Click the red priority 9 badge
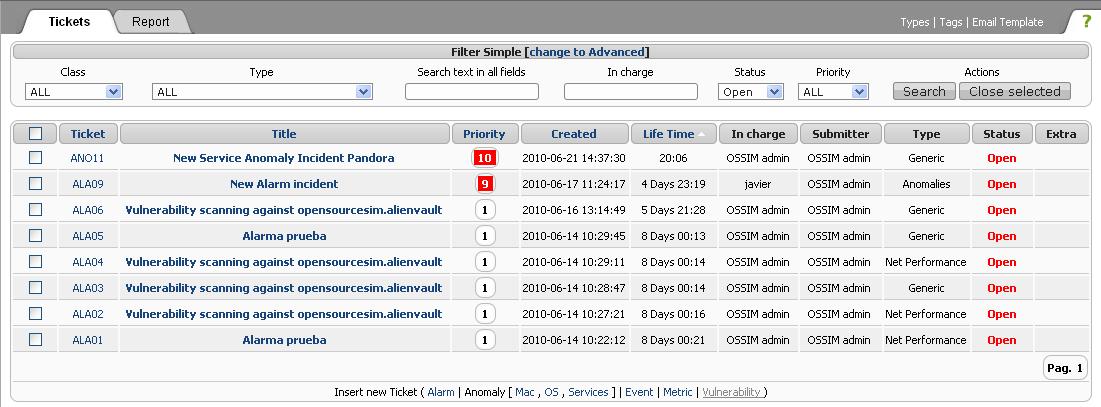 pos(485,184)
